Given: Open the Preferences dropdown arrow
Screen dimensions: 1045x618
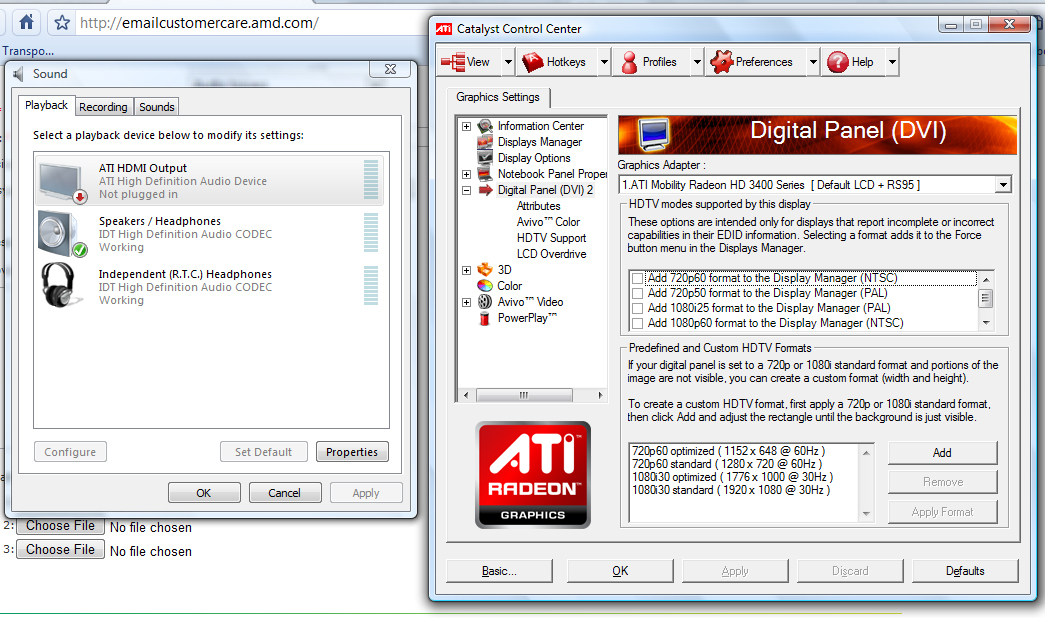Looking at the screenshot, I should point(813,62).
